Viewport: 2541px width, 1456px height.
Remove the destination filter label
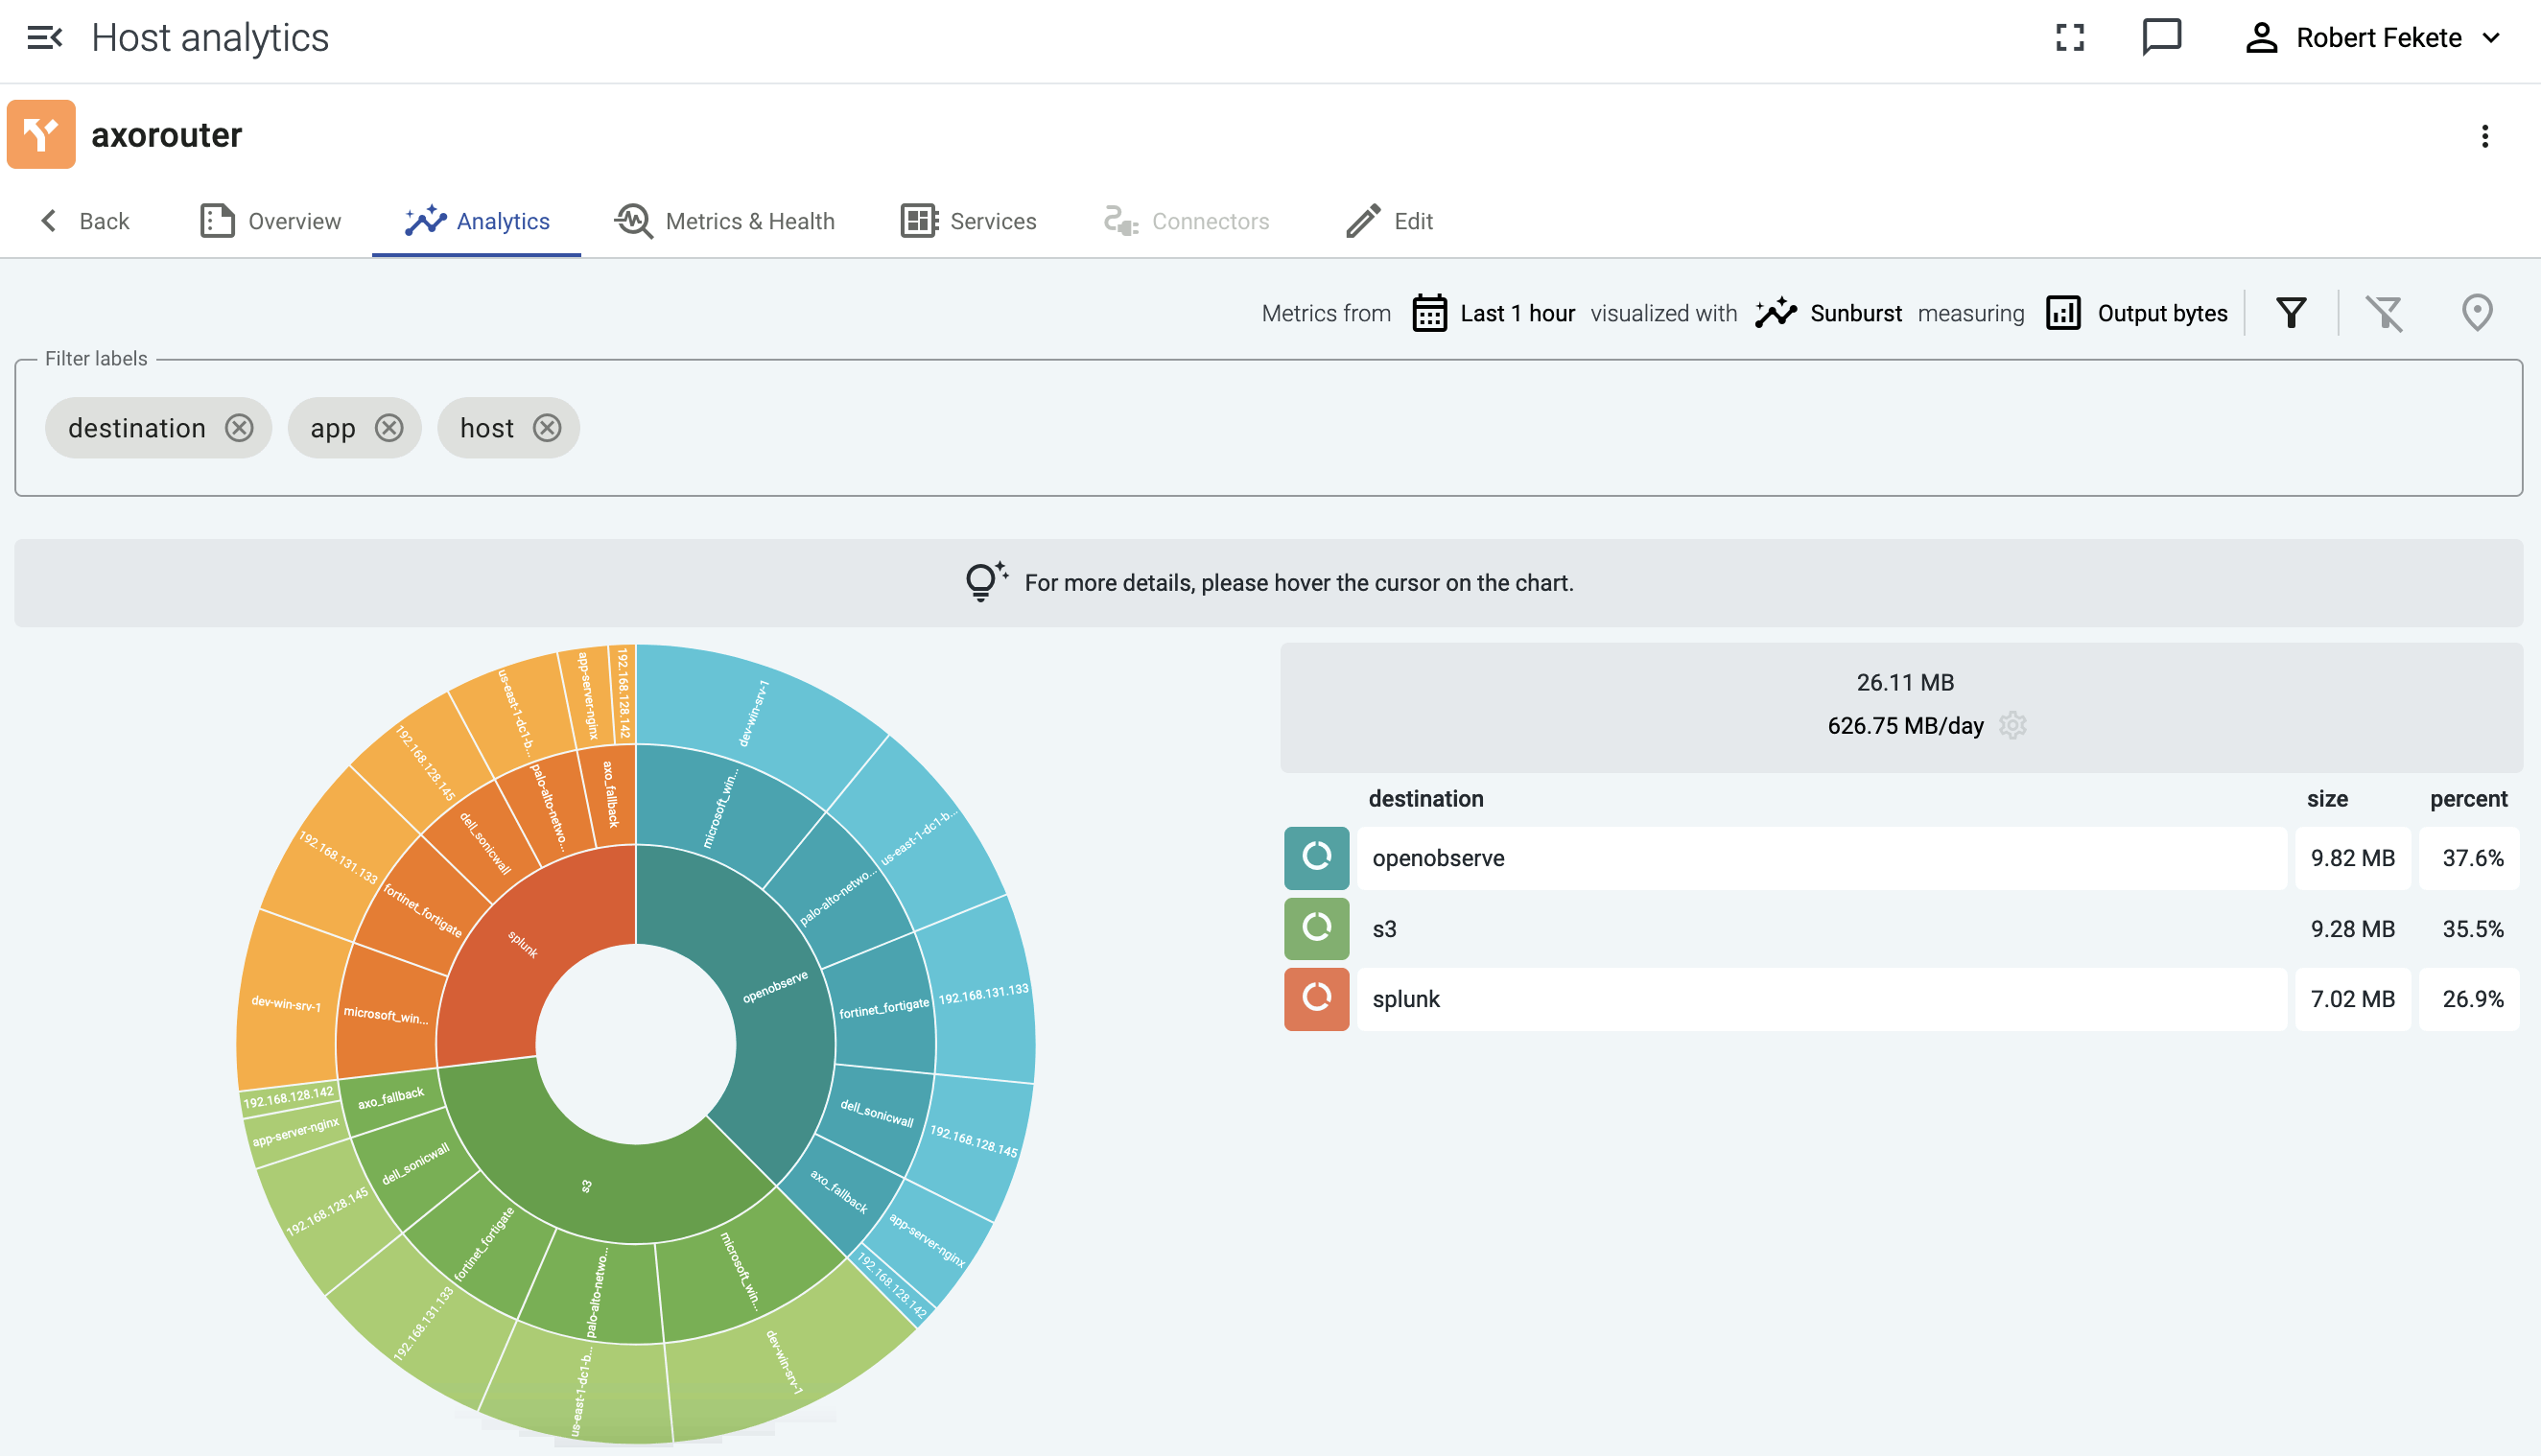[x=239, y=428]
